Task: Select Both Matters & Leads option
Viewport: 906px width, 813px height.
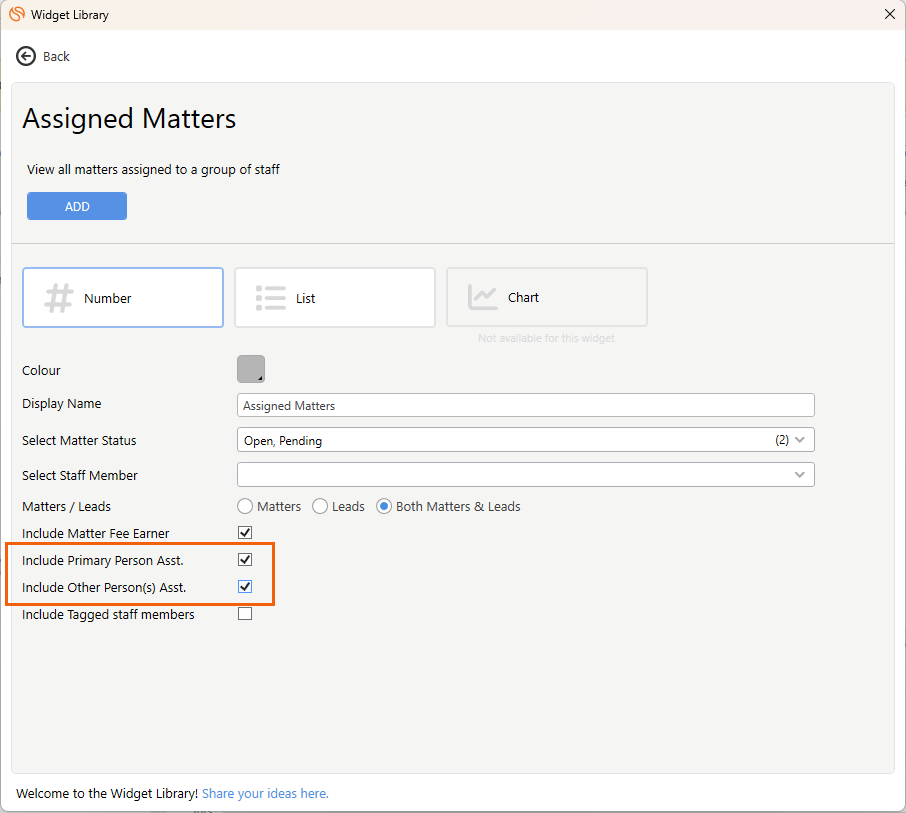Action: pyautogui.click(x=384, y=507)
